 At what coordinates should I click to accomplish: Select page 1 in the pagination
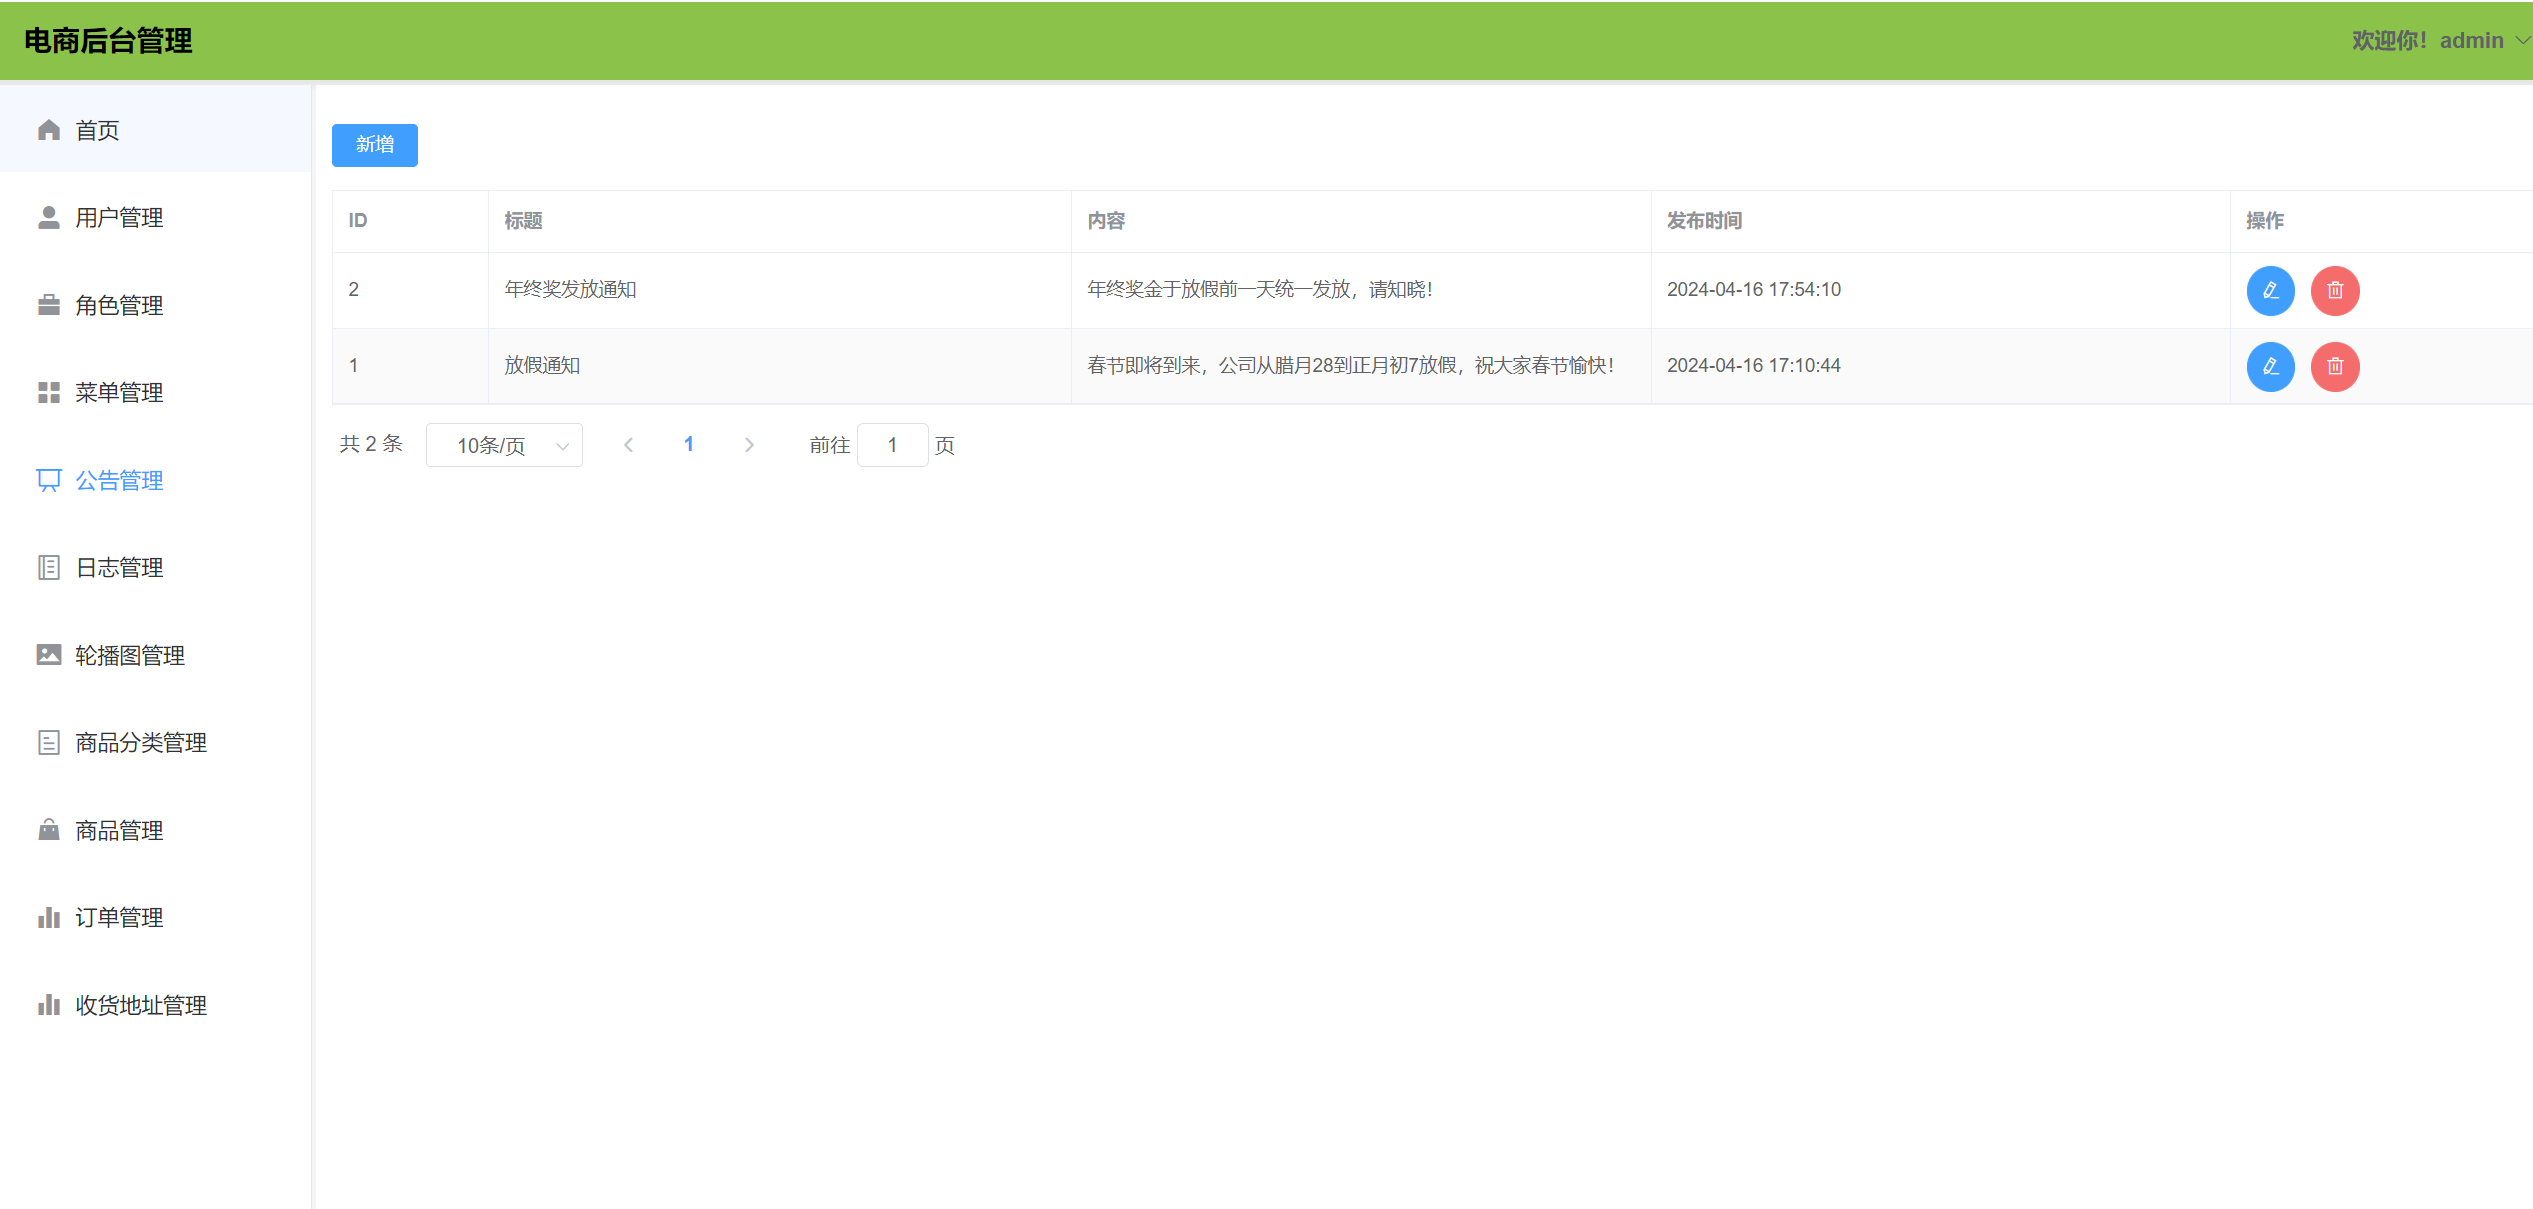[688, 444]
